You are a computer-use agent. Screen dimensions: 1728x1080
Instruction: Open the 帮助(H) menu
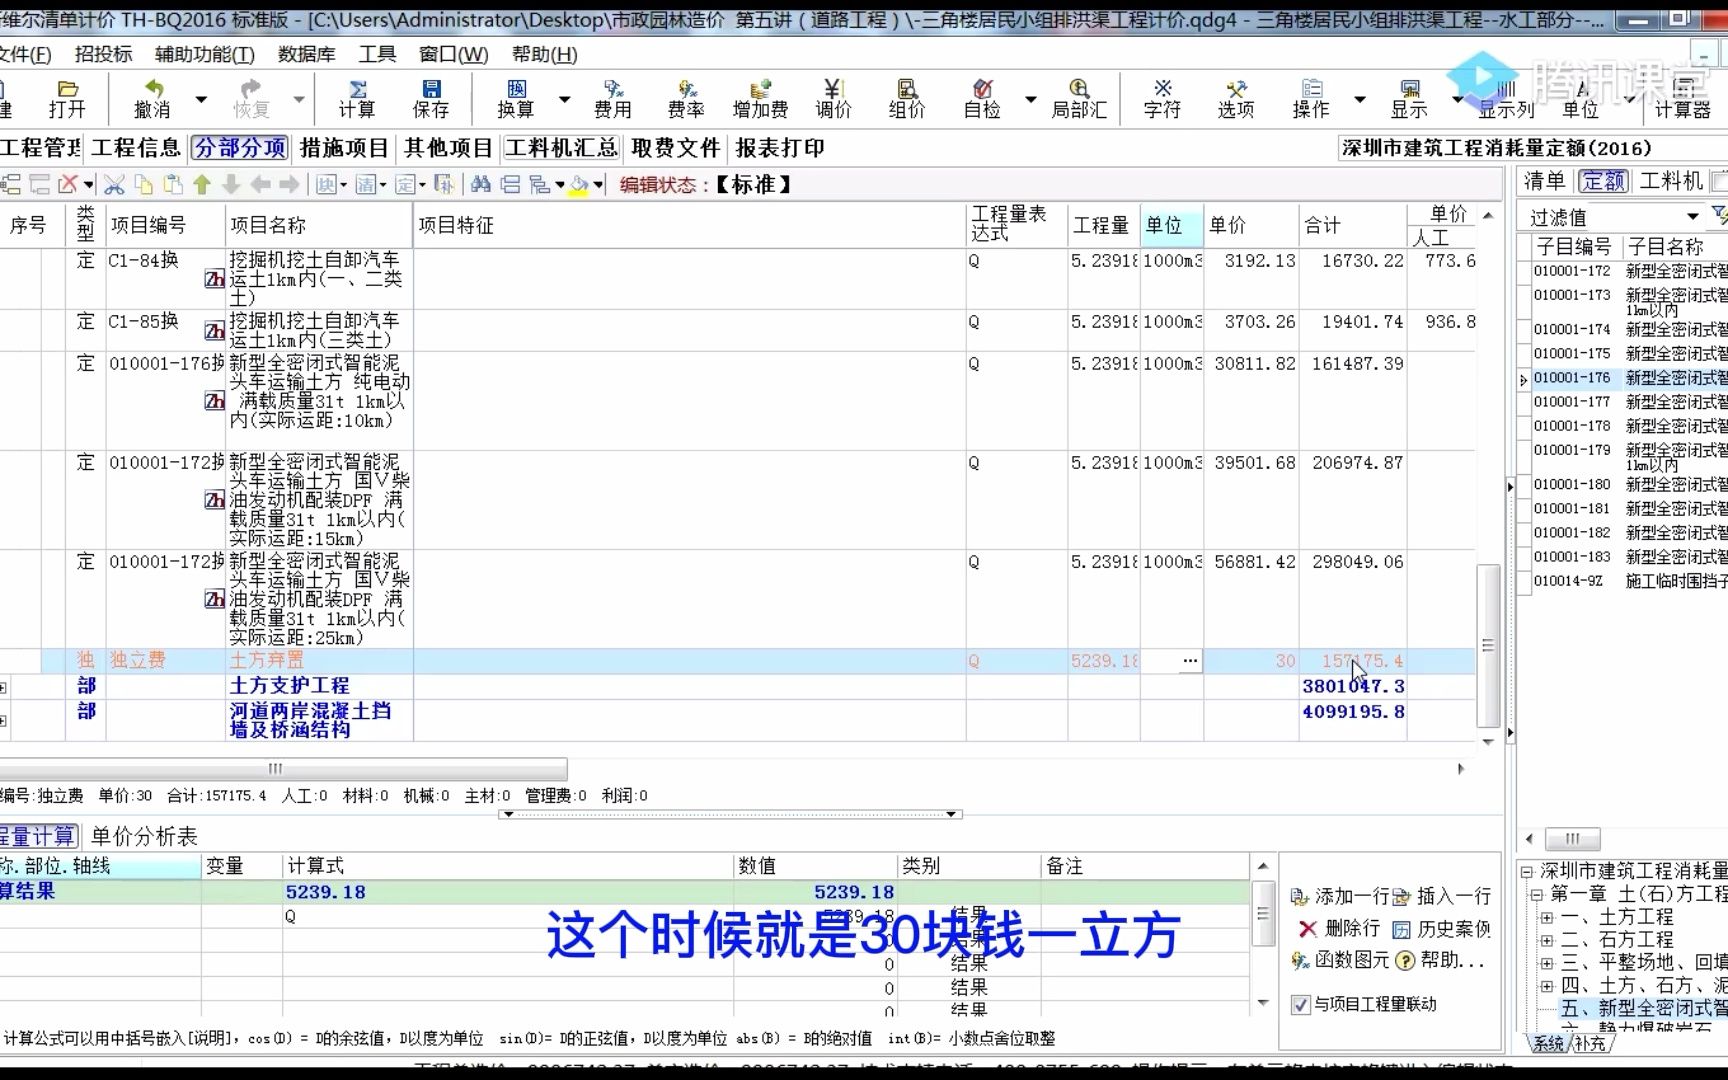(x=545, y=55)
